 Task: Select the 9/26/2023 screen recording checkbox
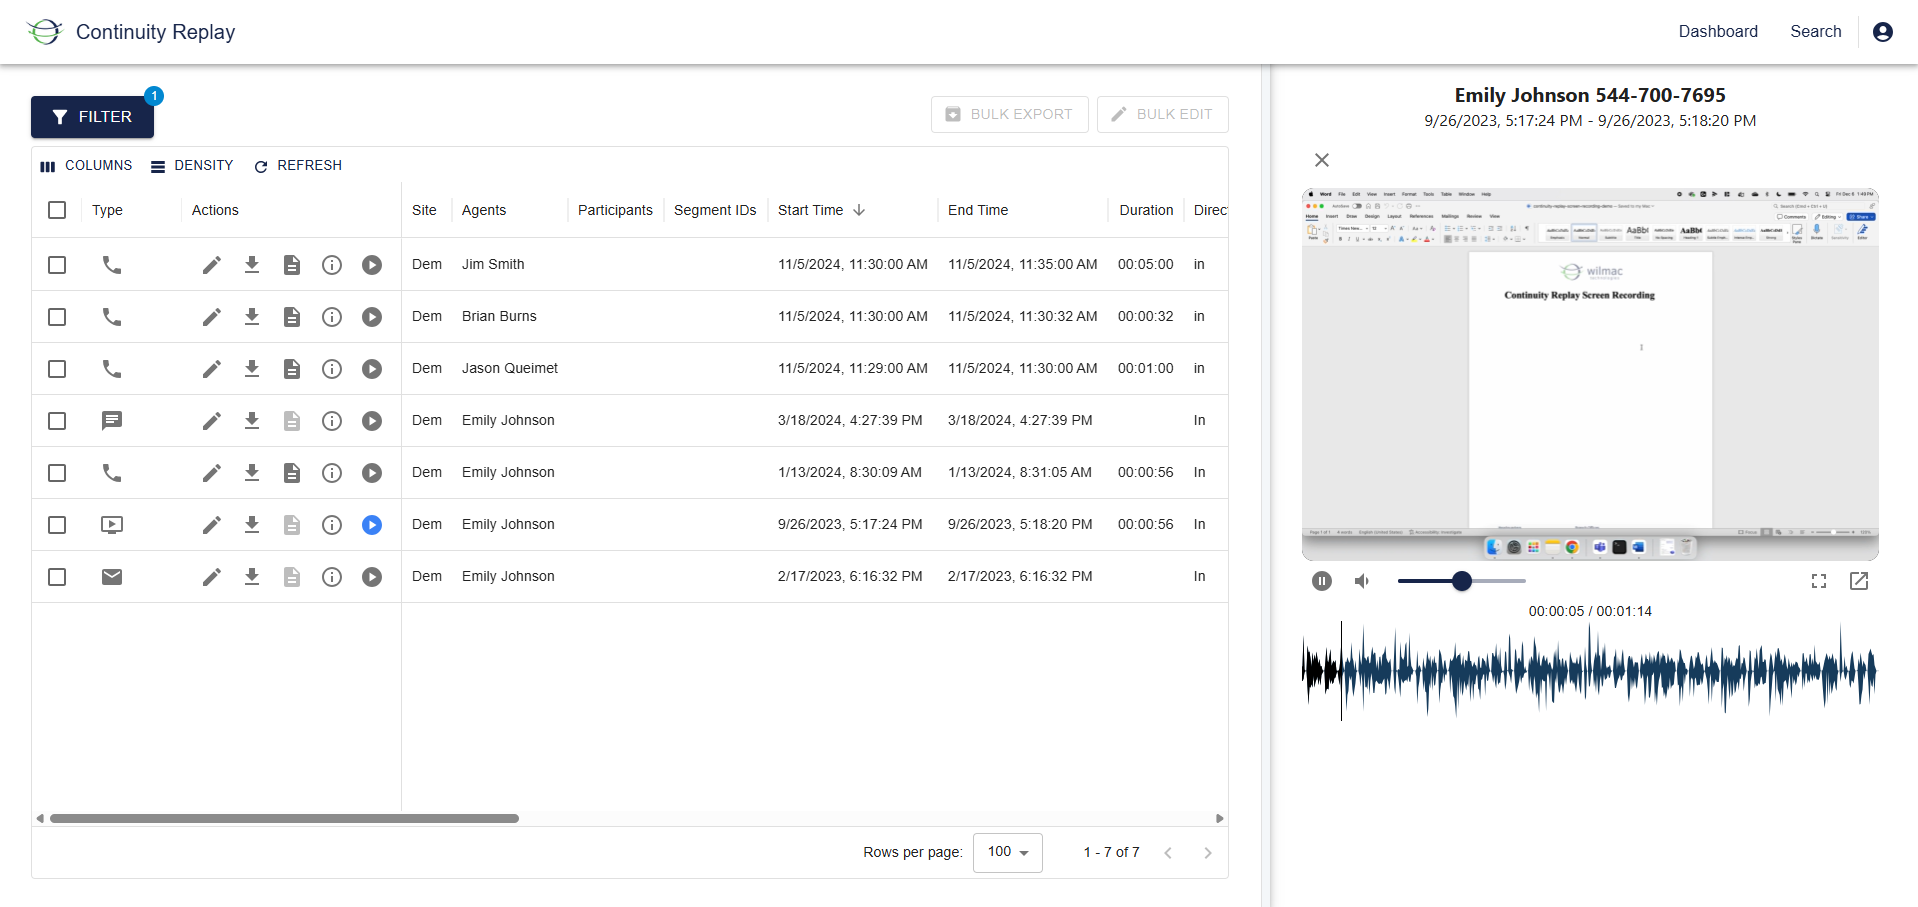pyautogui.click(x=57, y=525)
